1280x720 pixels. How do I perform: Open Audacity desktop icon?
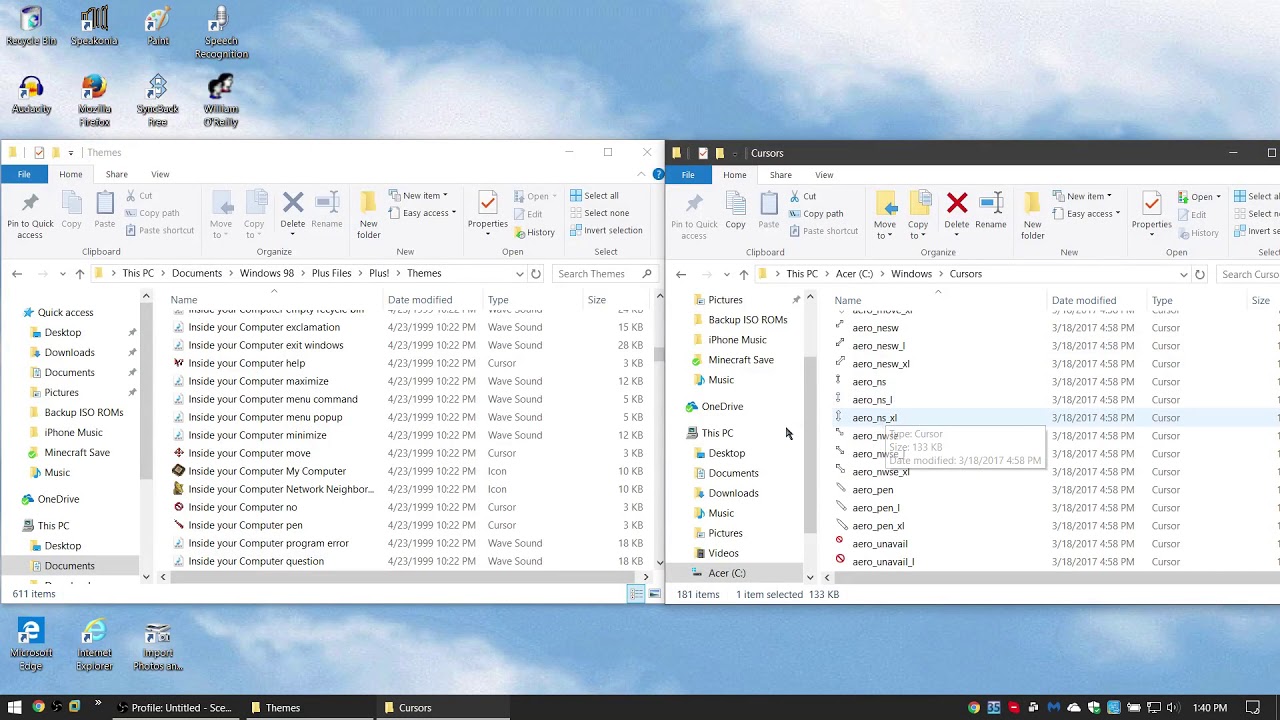(31, 96)
